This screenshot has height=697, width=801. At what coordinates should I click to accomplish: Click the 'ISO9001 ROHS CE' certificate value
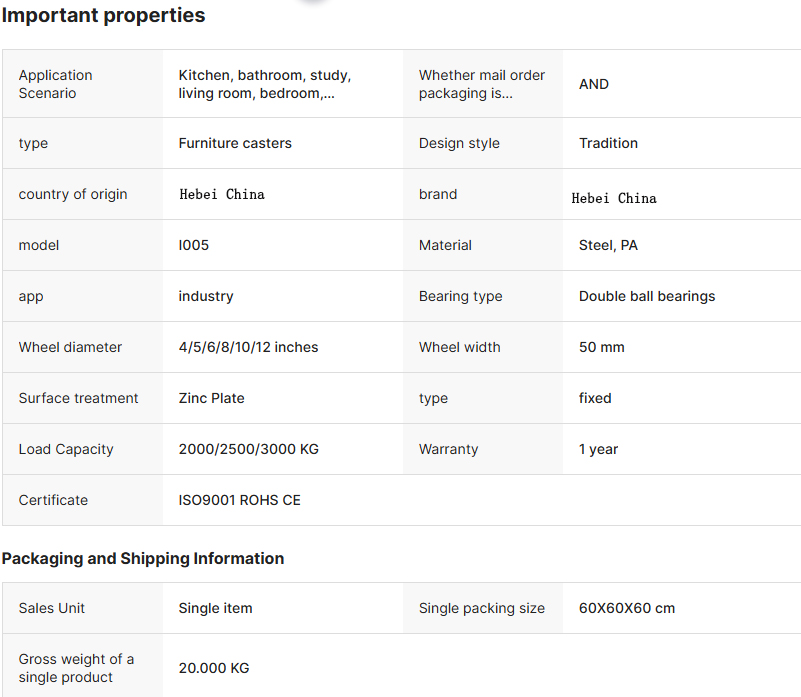pyautogui.click(x=239, y=500)
